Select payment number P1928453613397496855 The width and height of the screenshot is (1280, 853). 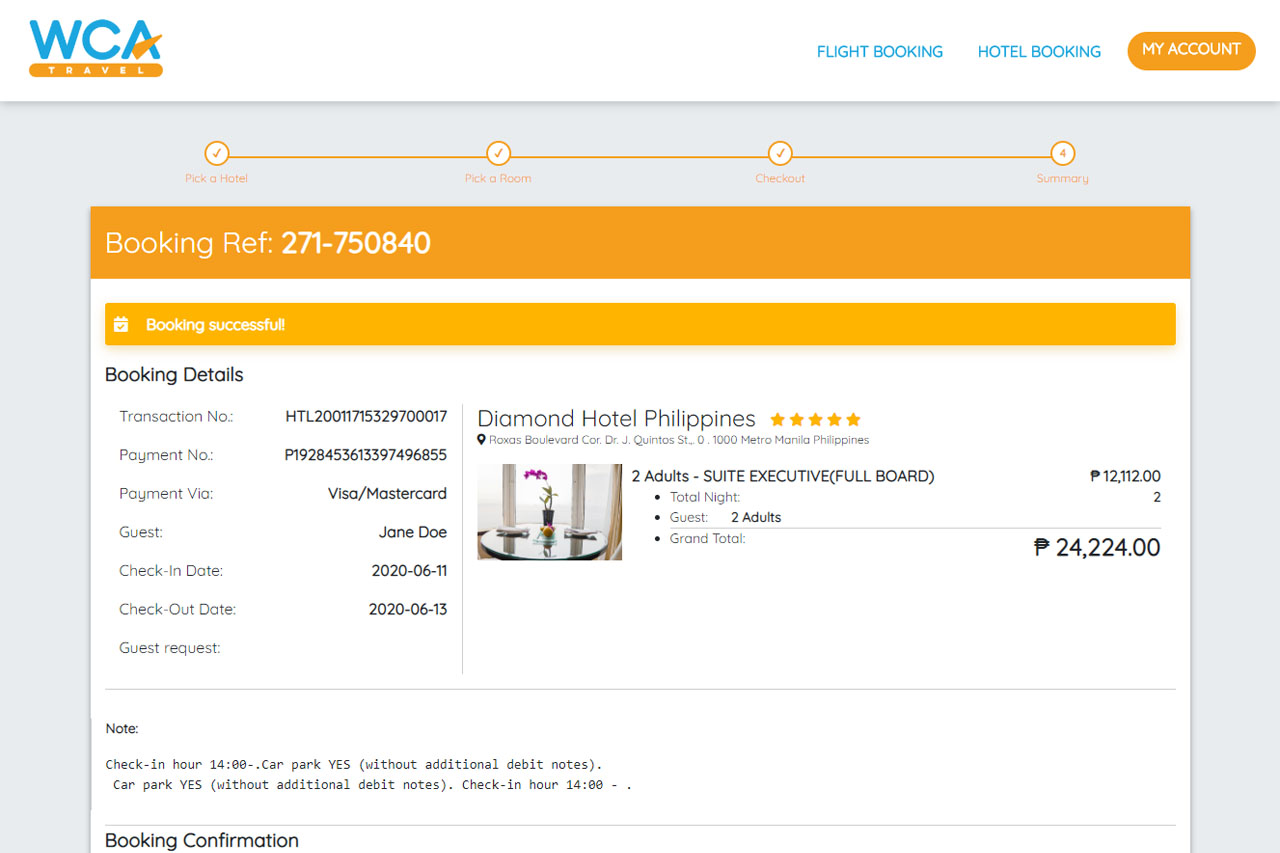pos(366,455)
